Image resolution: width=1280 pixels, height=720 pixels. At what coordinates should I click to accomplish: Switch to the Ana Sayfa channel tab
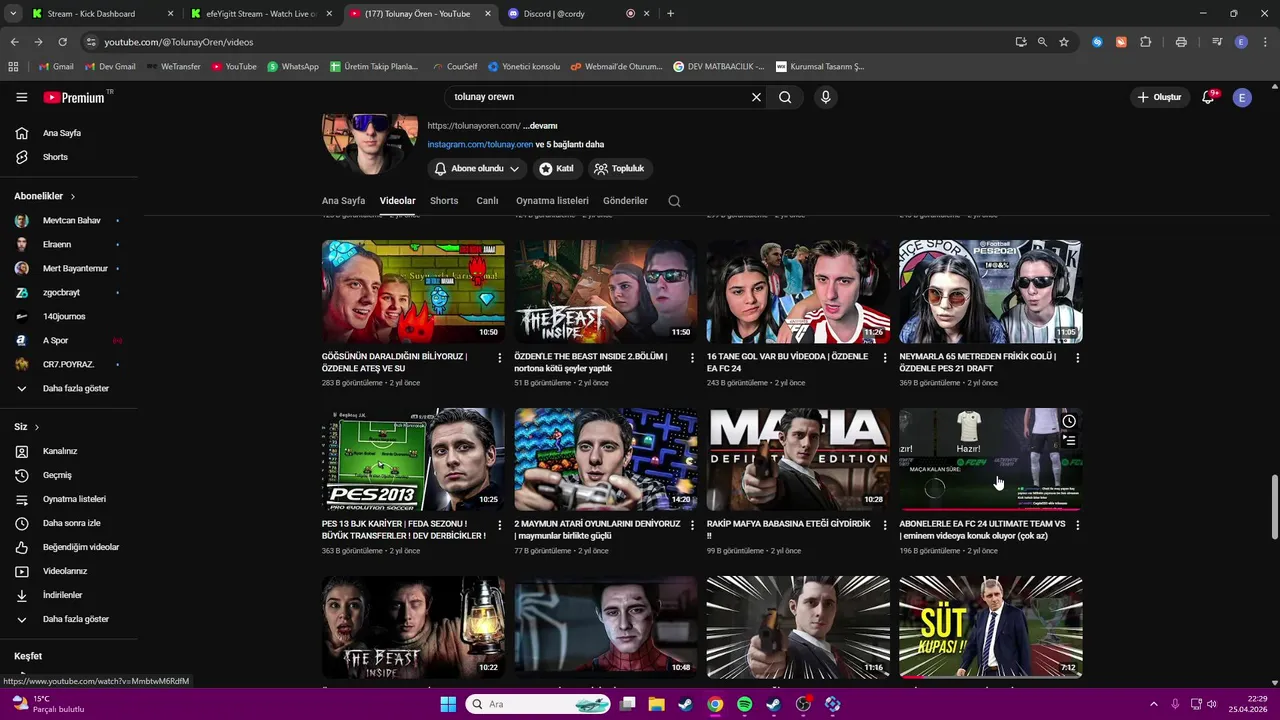[x=343, y=201]
